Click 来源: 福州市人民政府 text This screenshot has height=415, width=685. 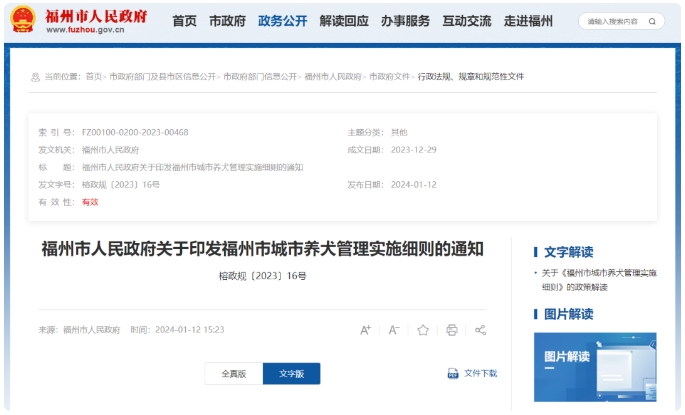pos(79,330)
